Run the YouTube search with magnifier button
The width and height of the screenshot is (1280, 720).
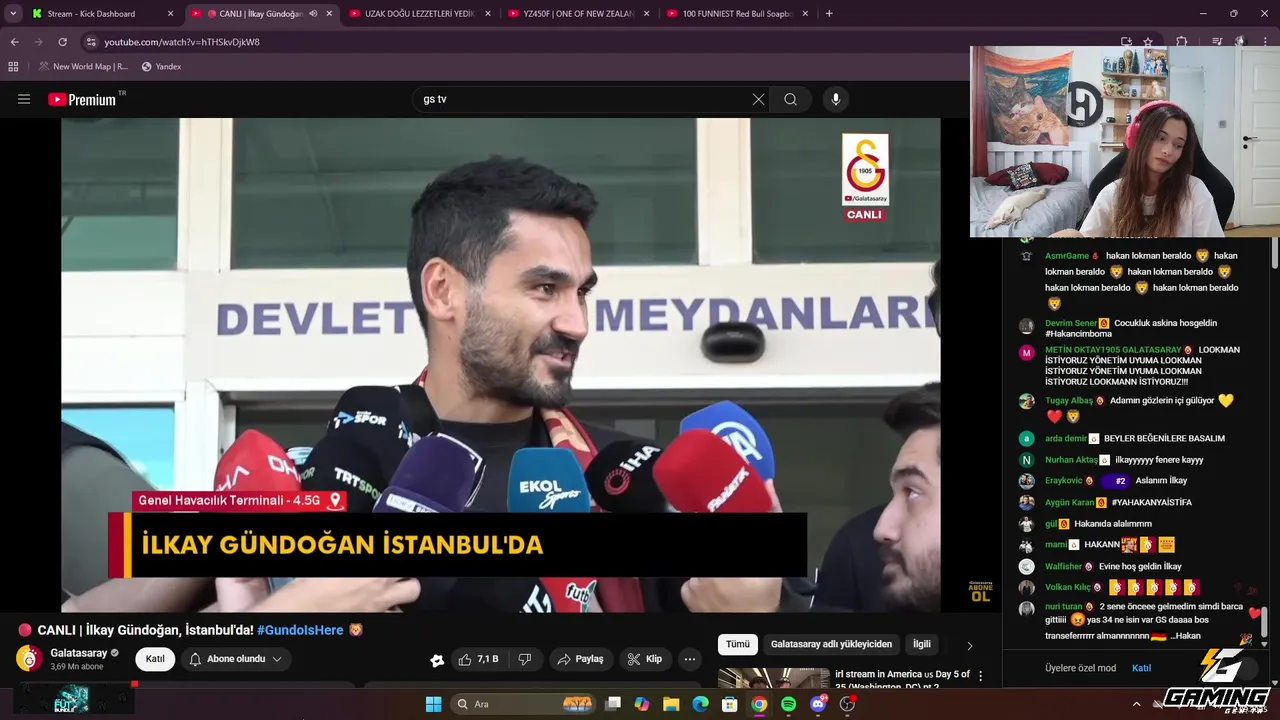click(x=790, y=99)
